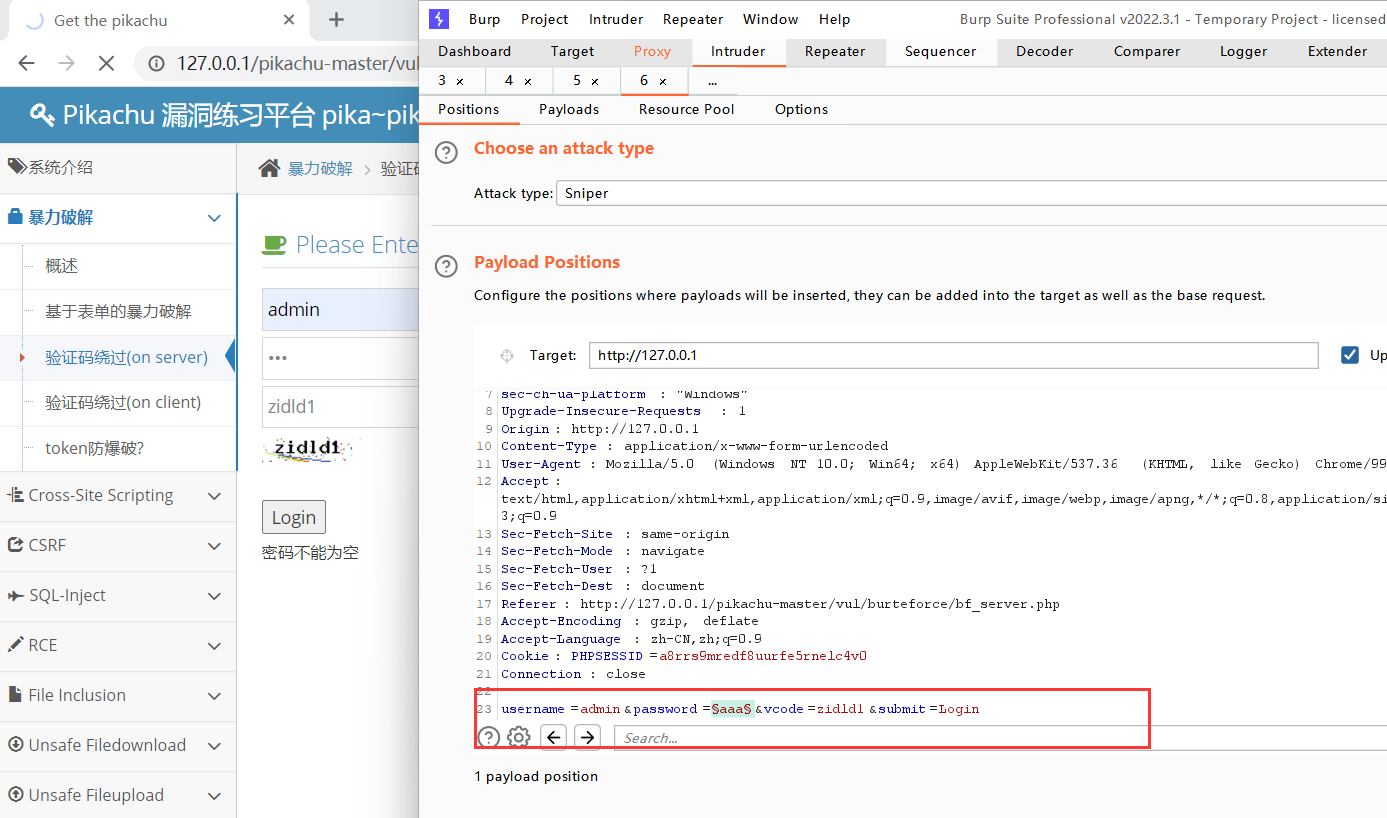Open the Burp menu
Screen dimensions: 1387x818
coord(485,19)
